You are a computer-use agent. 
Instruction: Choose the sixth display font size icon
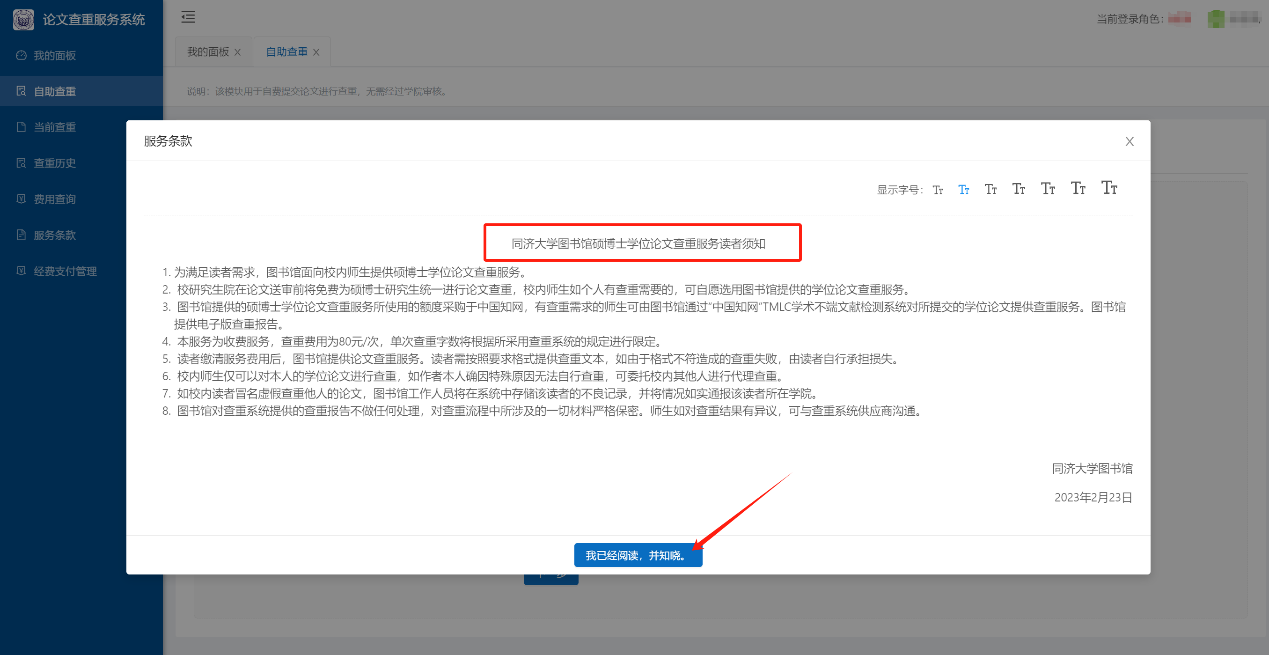1078,188
